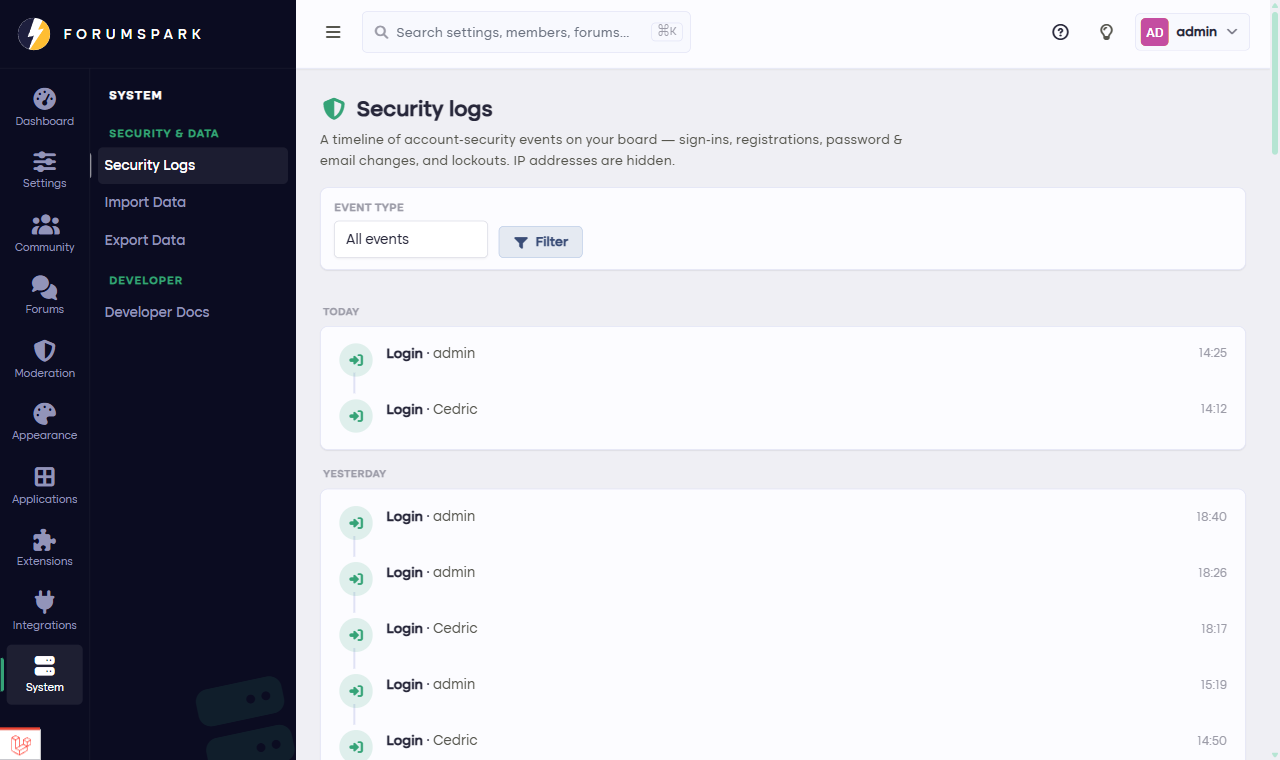The image size is (1280, 760).
Task: Select the System server icon
Action: coord(44,666)
